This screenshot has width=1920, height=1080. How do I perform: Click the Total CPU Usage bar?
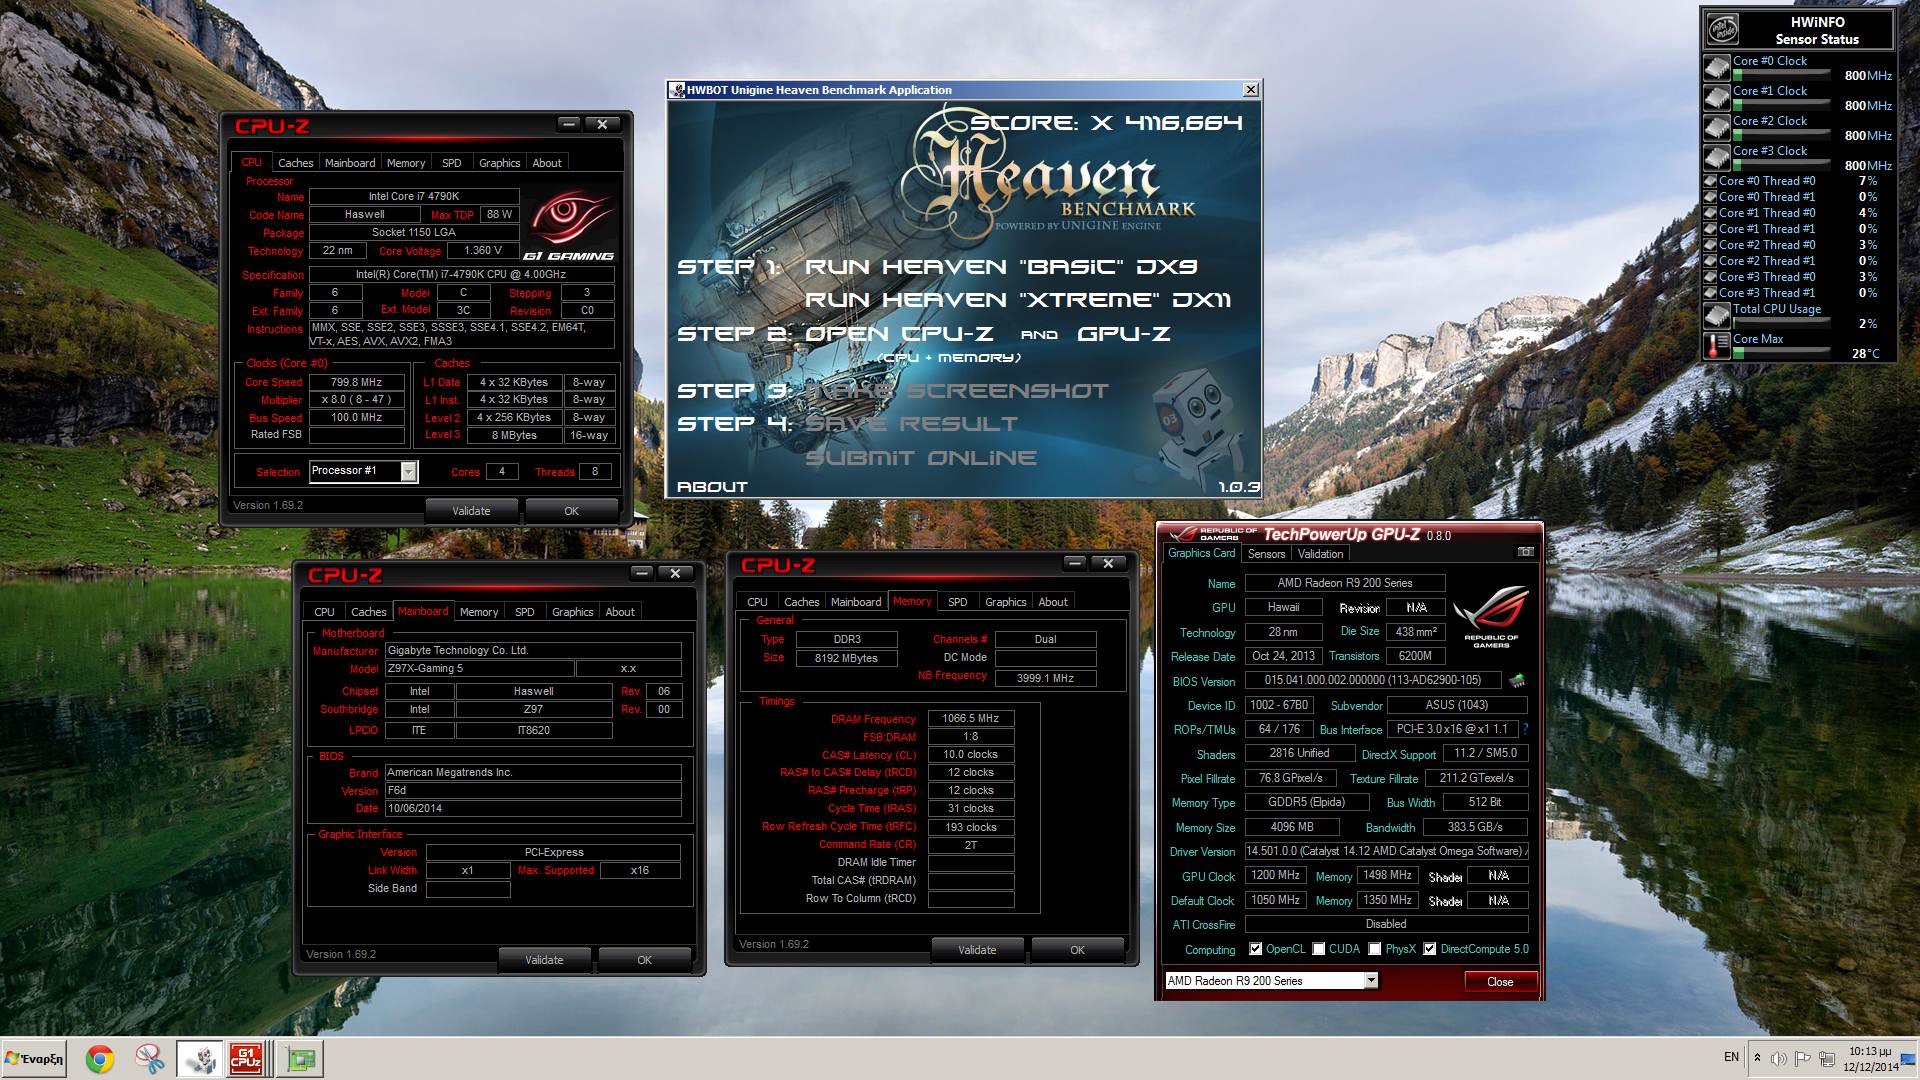click(x=1782, y=322)
